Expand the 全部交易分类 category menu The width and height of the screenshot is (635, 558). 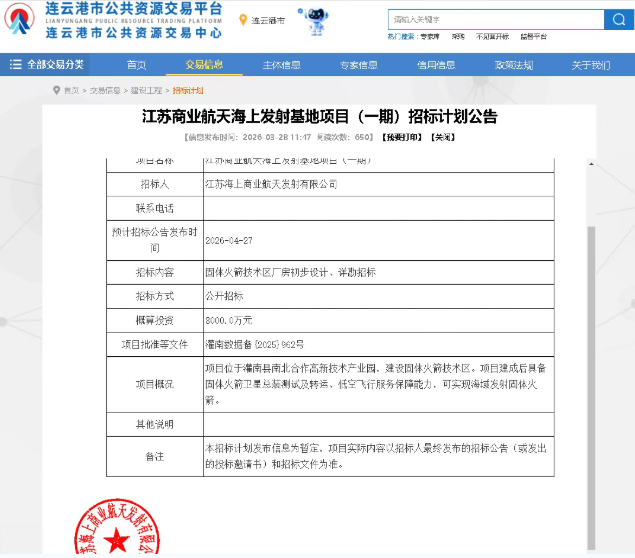(x=45, y=64)
